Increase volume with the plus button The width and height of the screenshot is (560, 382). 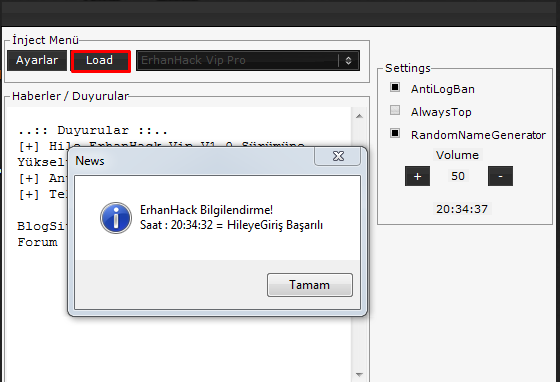click(418, 176)
